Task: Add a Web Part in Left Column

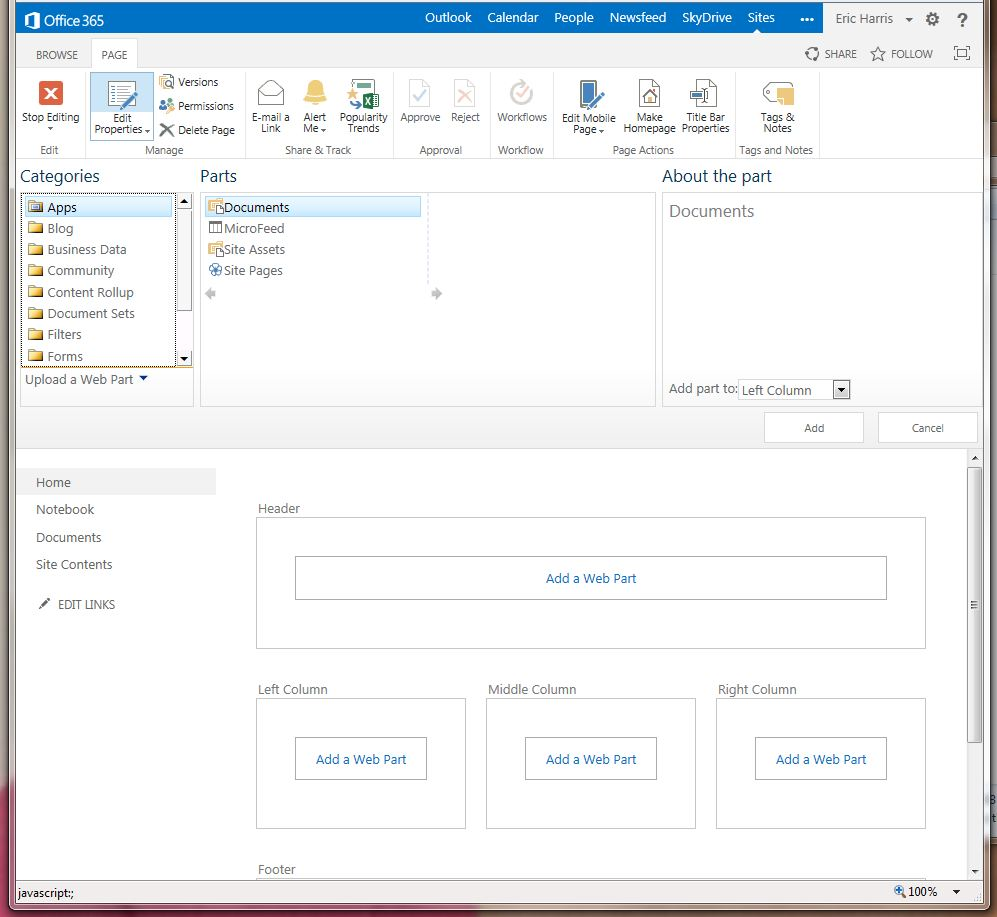Action: coord(361,759)
